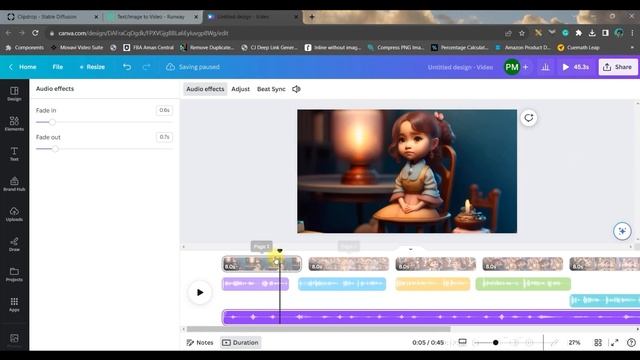The height and width of the screenshot is (360, 640).
Task: Select the green audio clip
Action: 523,284
